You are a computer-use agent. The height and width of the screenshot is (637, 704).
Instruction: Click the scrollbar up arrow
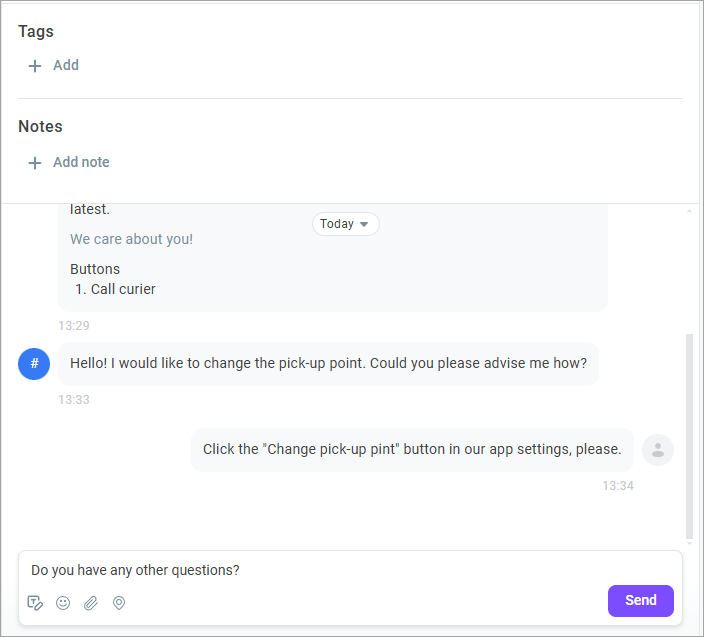[690, 210]
